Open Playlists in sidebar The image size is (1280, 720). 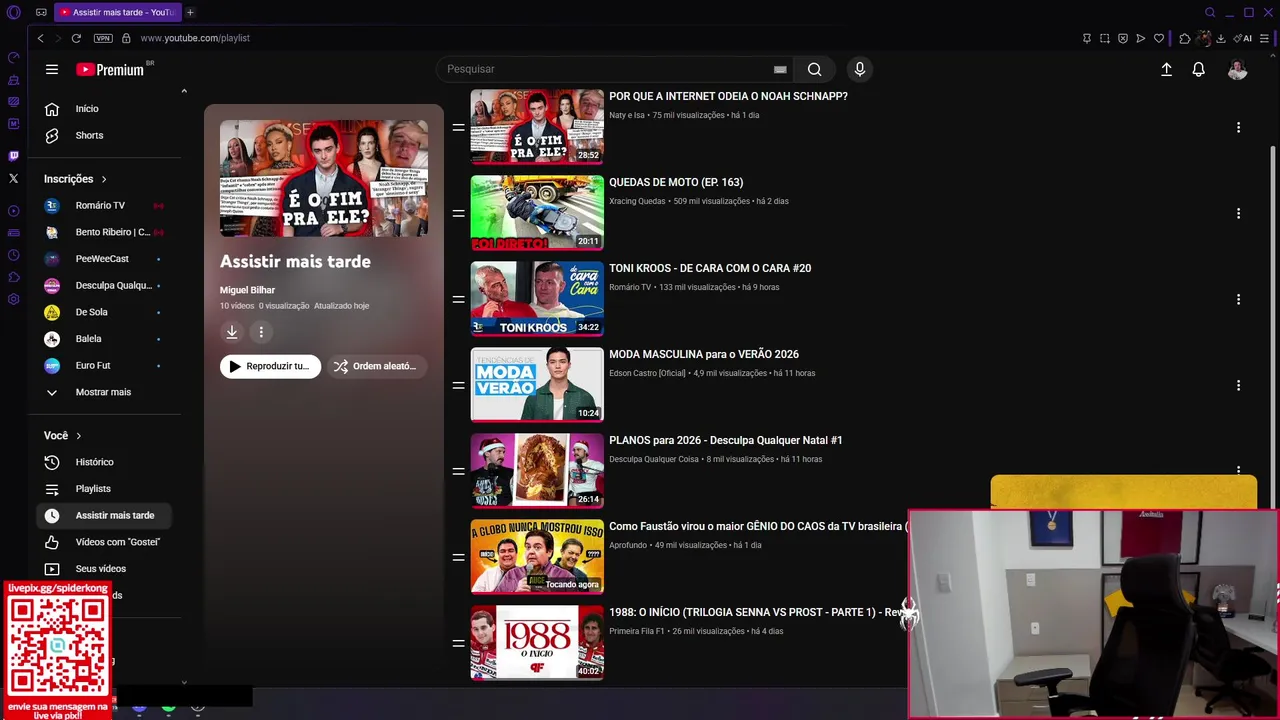(103, 489)
